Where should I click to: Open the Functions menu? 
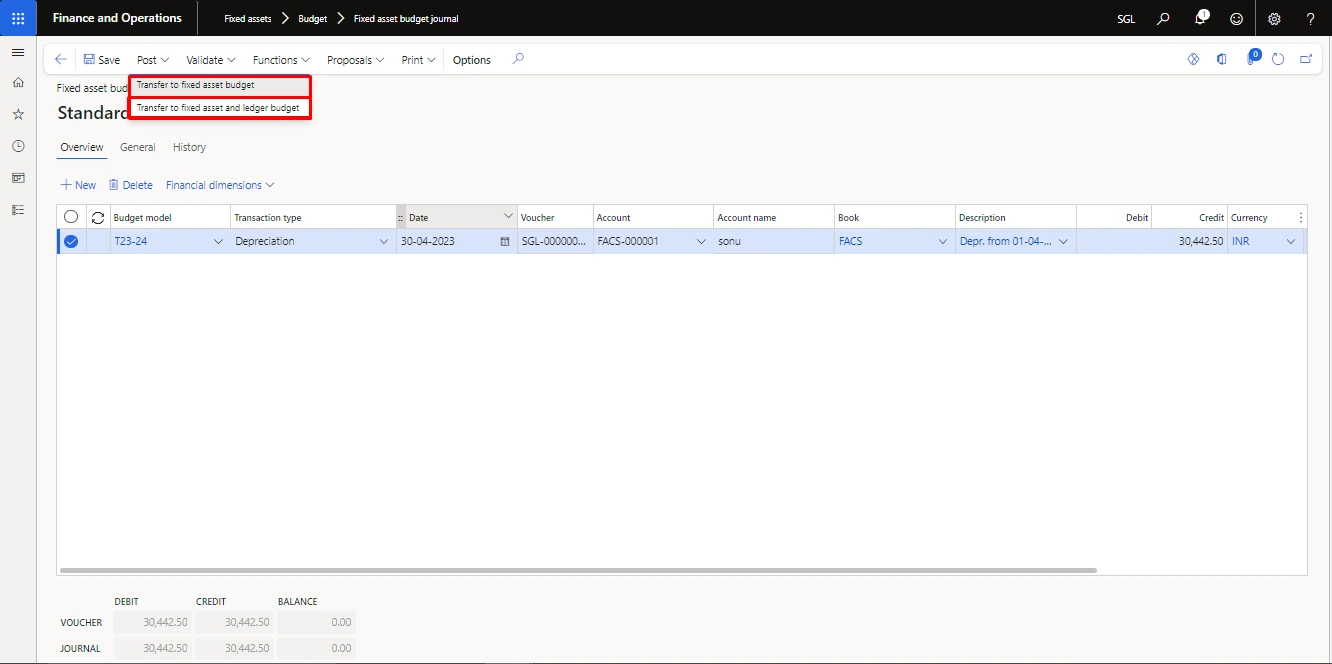tap(281, 60)
